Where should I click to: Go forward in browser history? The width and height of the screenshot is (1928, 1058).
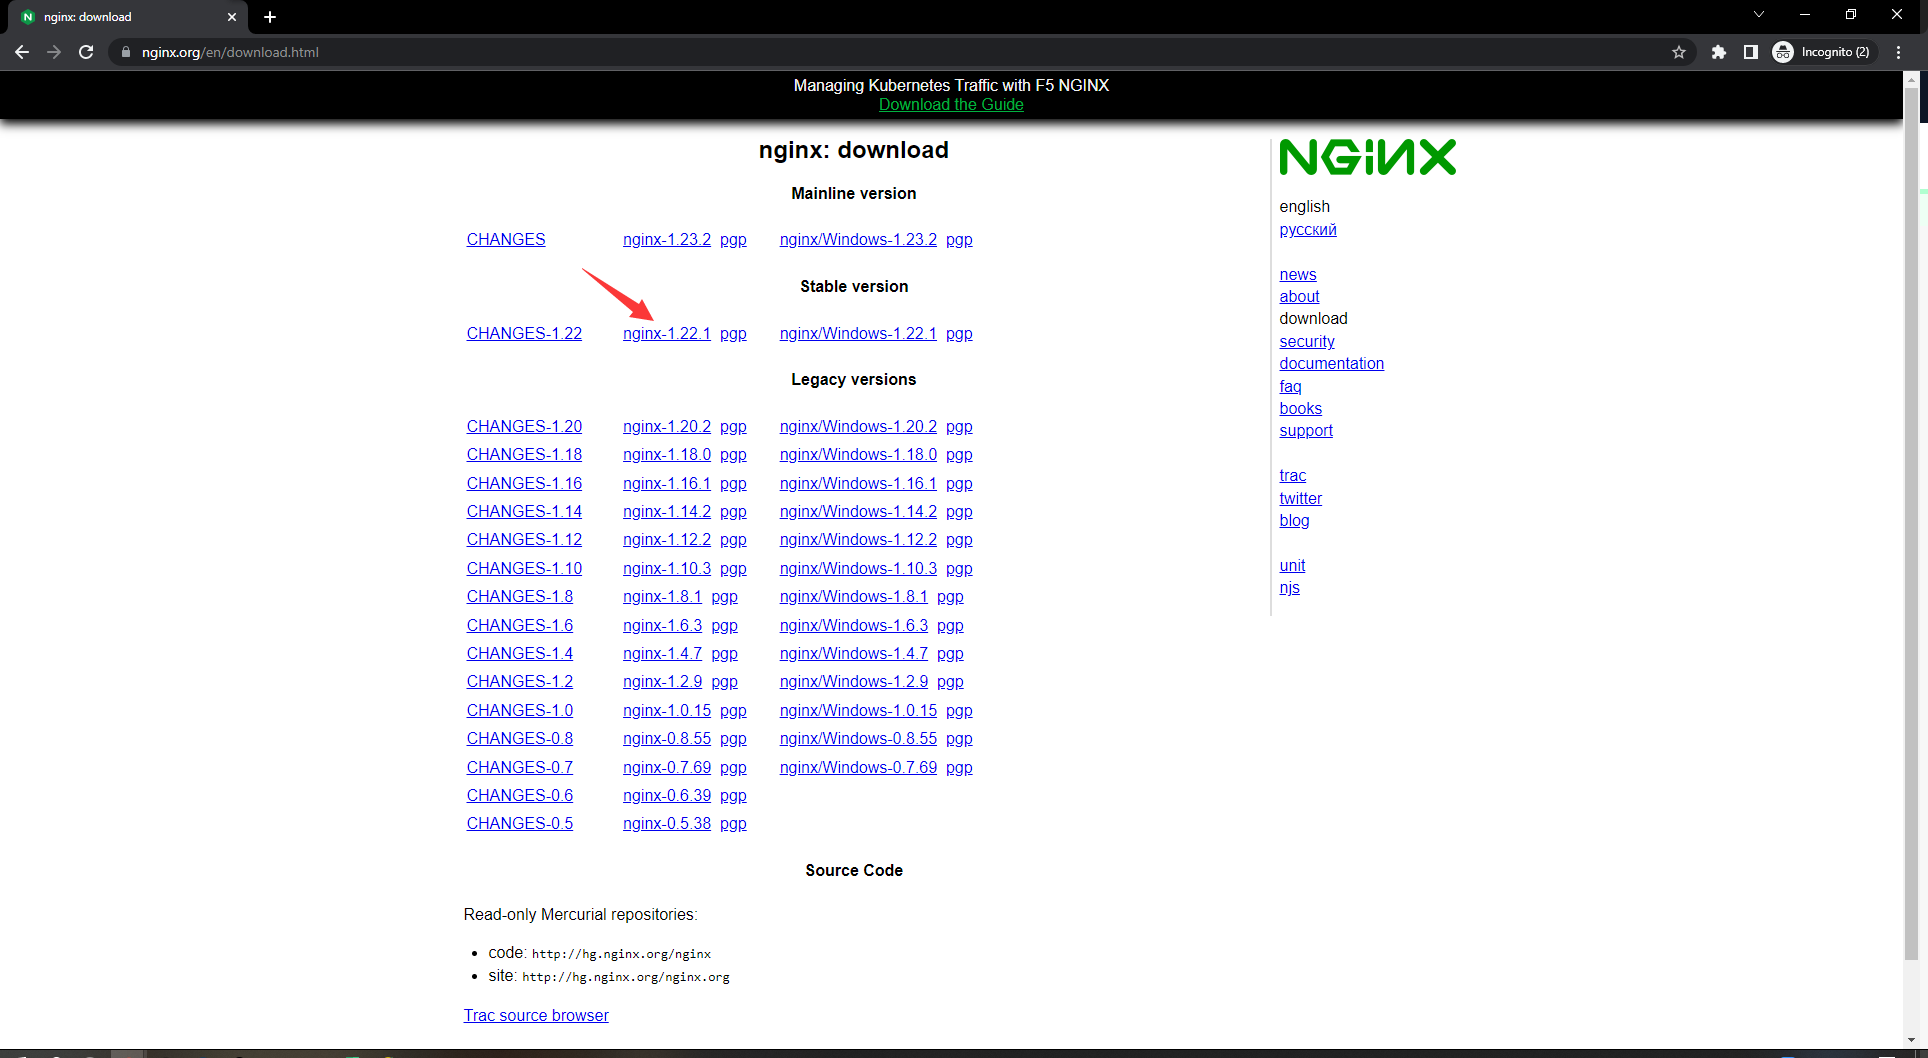[x=54, y=52]
